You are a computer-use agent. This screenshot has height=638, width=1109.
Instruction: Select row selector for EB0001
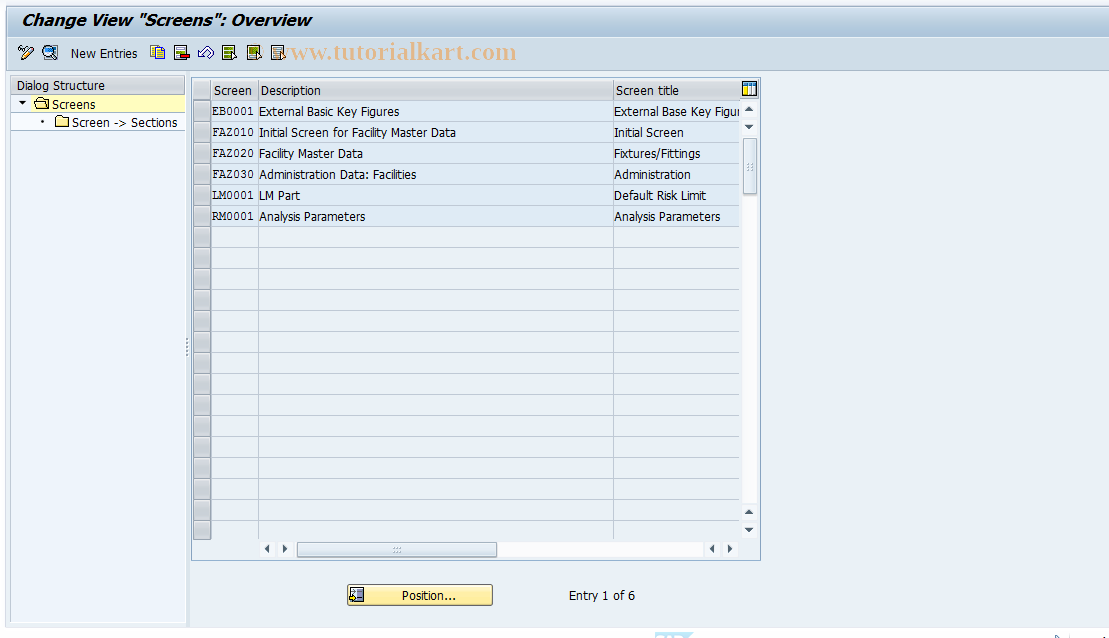[202, 111]
